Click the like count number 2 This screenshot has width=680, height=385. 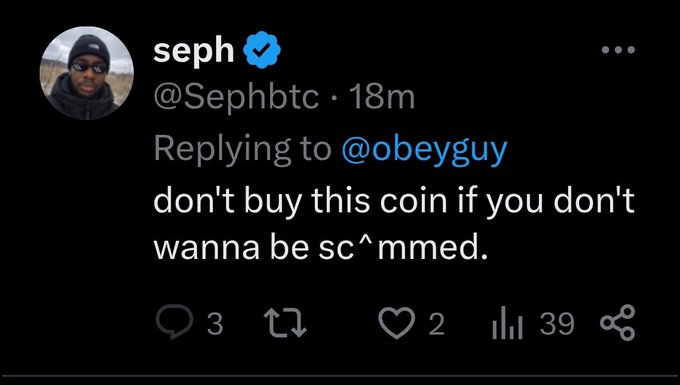437,324
